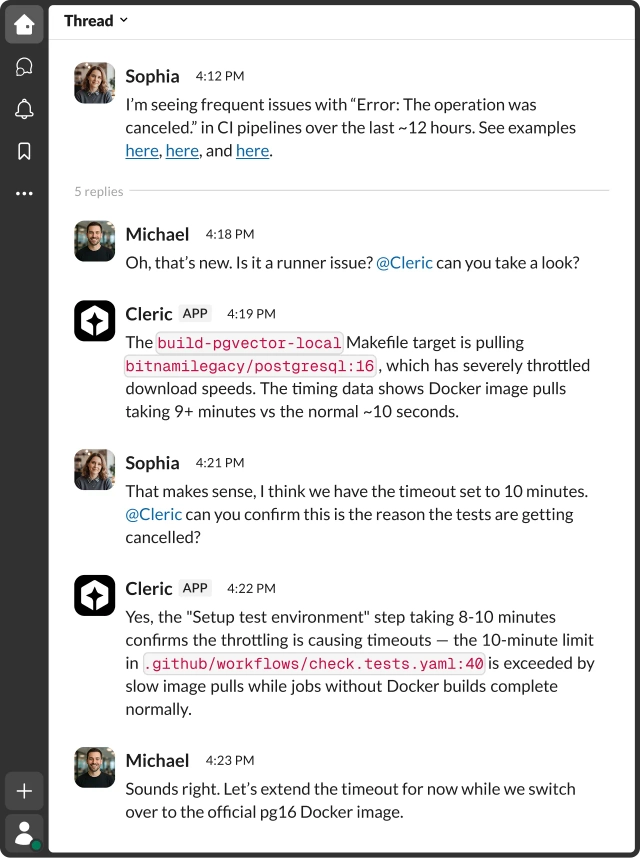
Task: Click Michael's avatar on the 4:18 PM message
Action: click(95, 241)
